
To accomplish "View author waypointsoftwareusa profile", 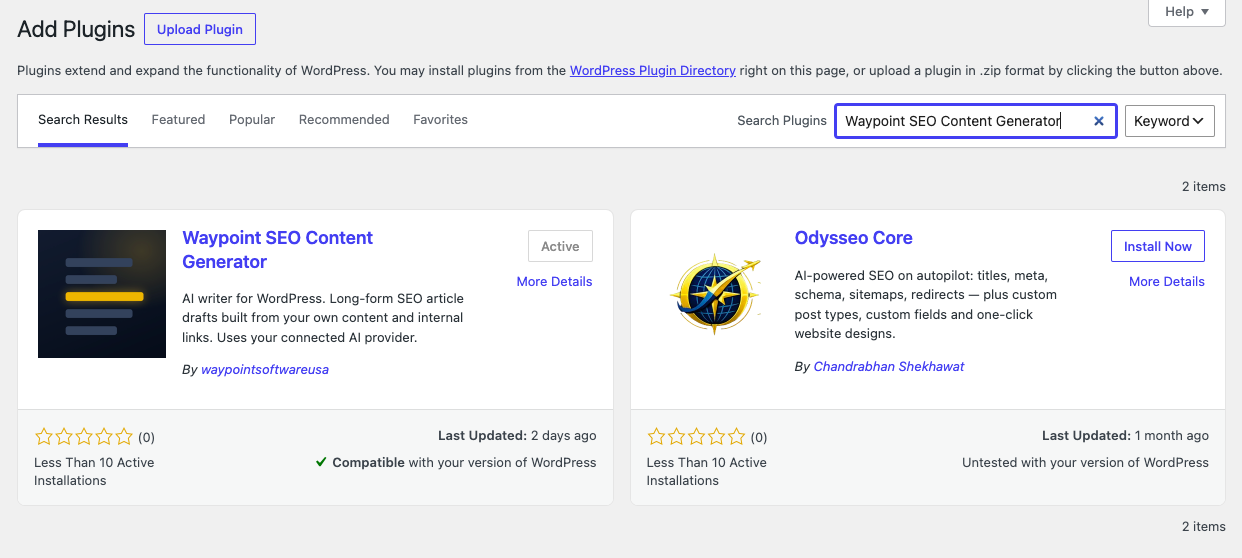I will [x=265, y=369].
